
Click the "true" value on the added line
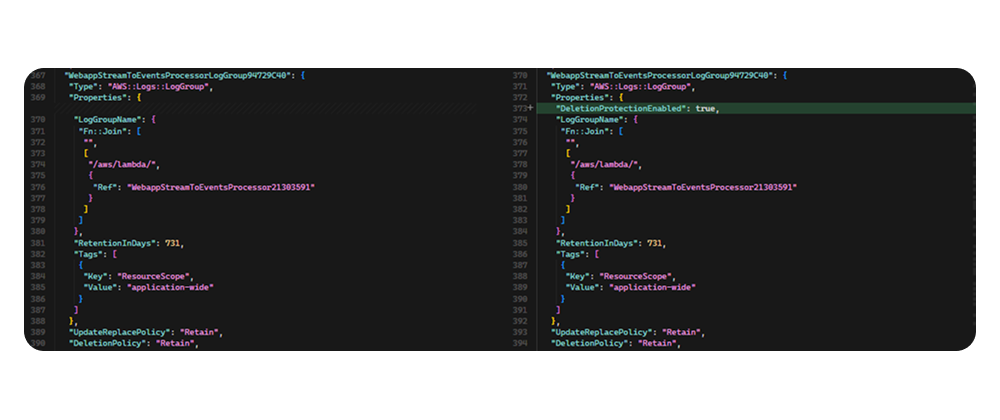click(707, 108)
